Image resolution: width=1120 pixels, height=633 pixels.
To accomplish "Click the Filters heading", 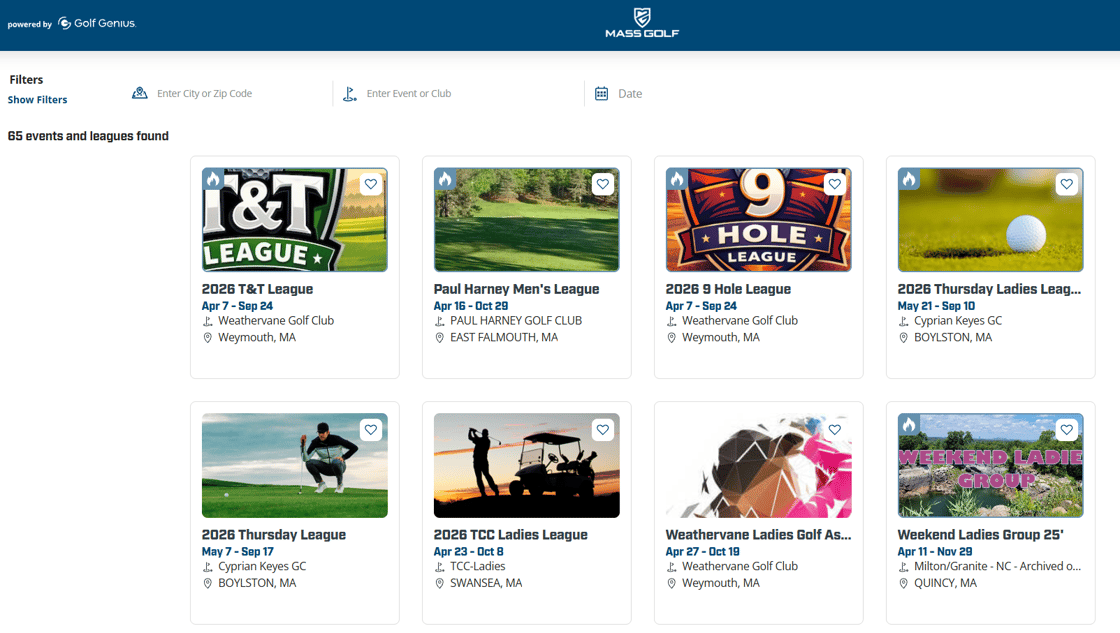I will [26, 80].
